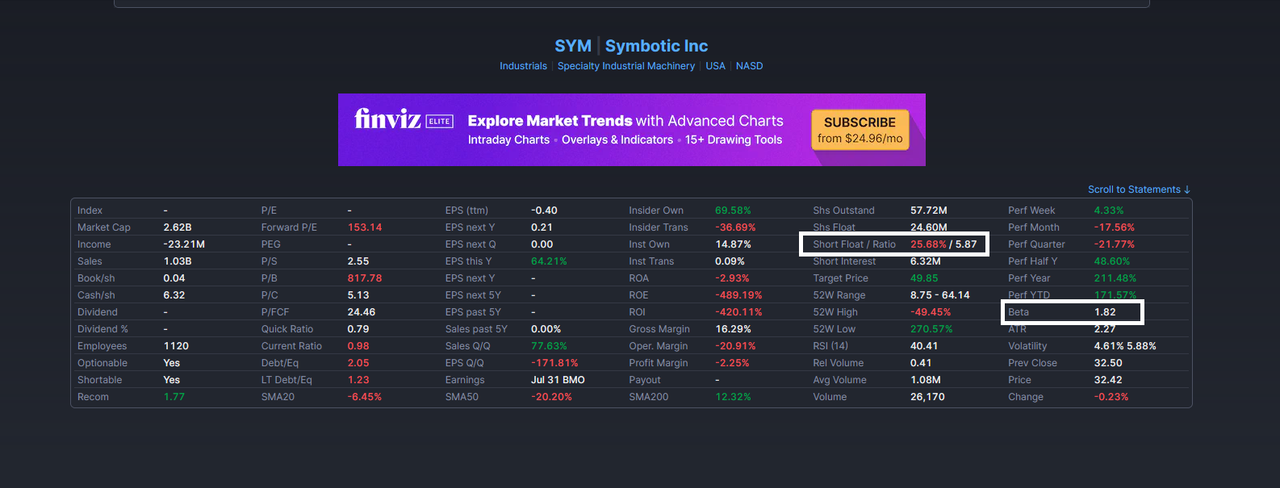The height and width of the screenshot is (488, 1280).
Task: Click the Book/sh value 0.04
Action: pyautogui.click(x=173, y=278)
